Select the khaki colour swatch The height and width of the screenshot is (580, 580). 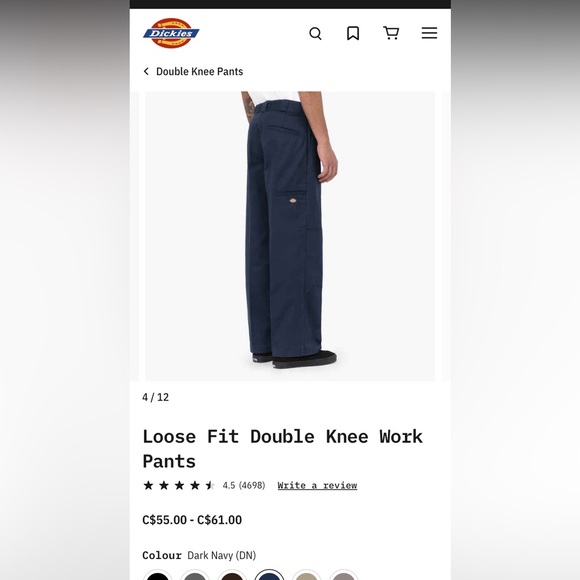coord(306,575)
